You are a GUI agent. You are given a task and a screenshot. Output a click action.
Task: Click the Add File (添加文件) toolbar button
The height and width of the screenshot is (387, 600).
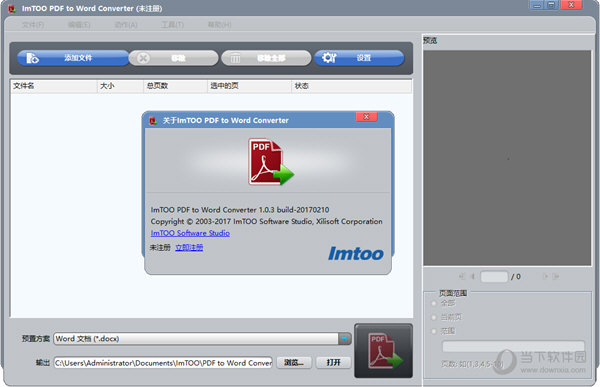(73, 58)
